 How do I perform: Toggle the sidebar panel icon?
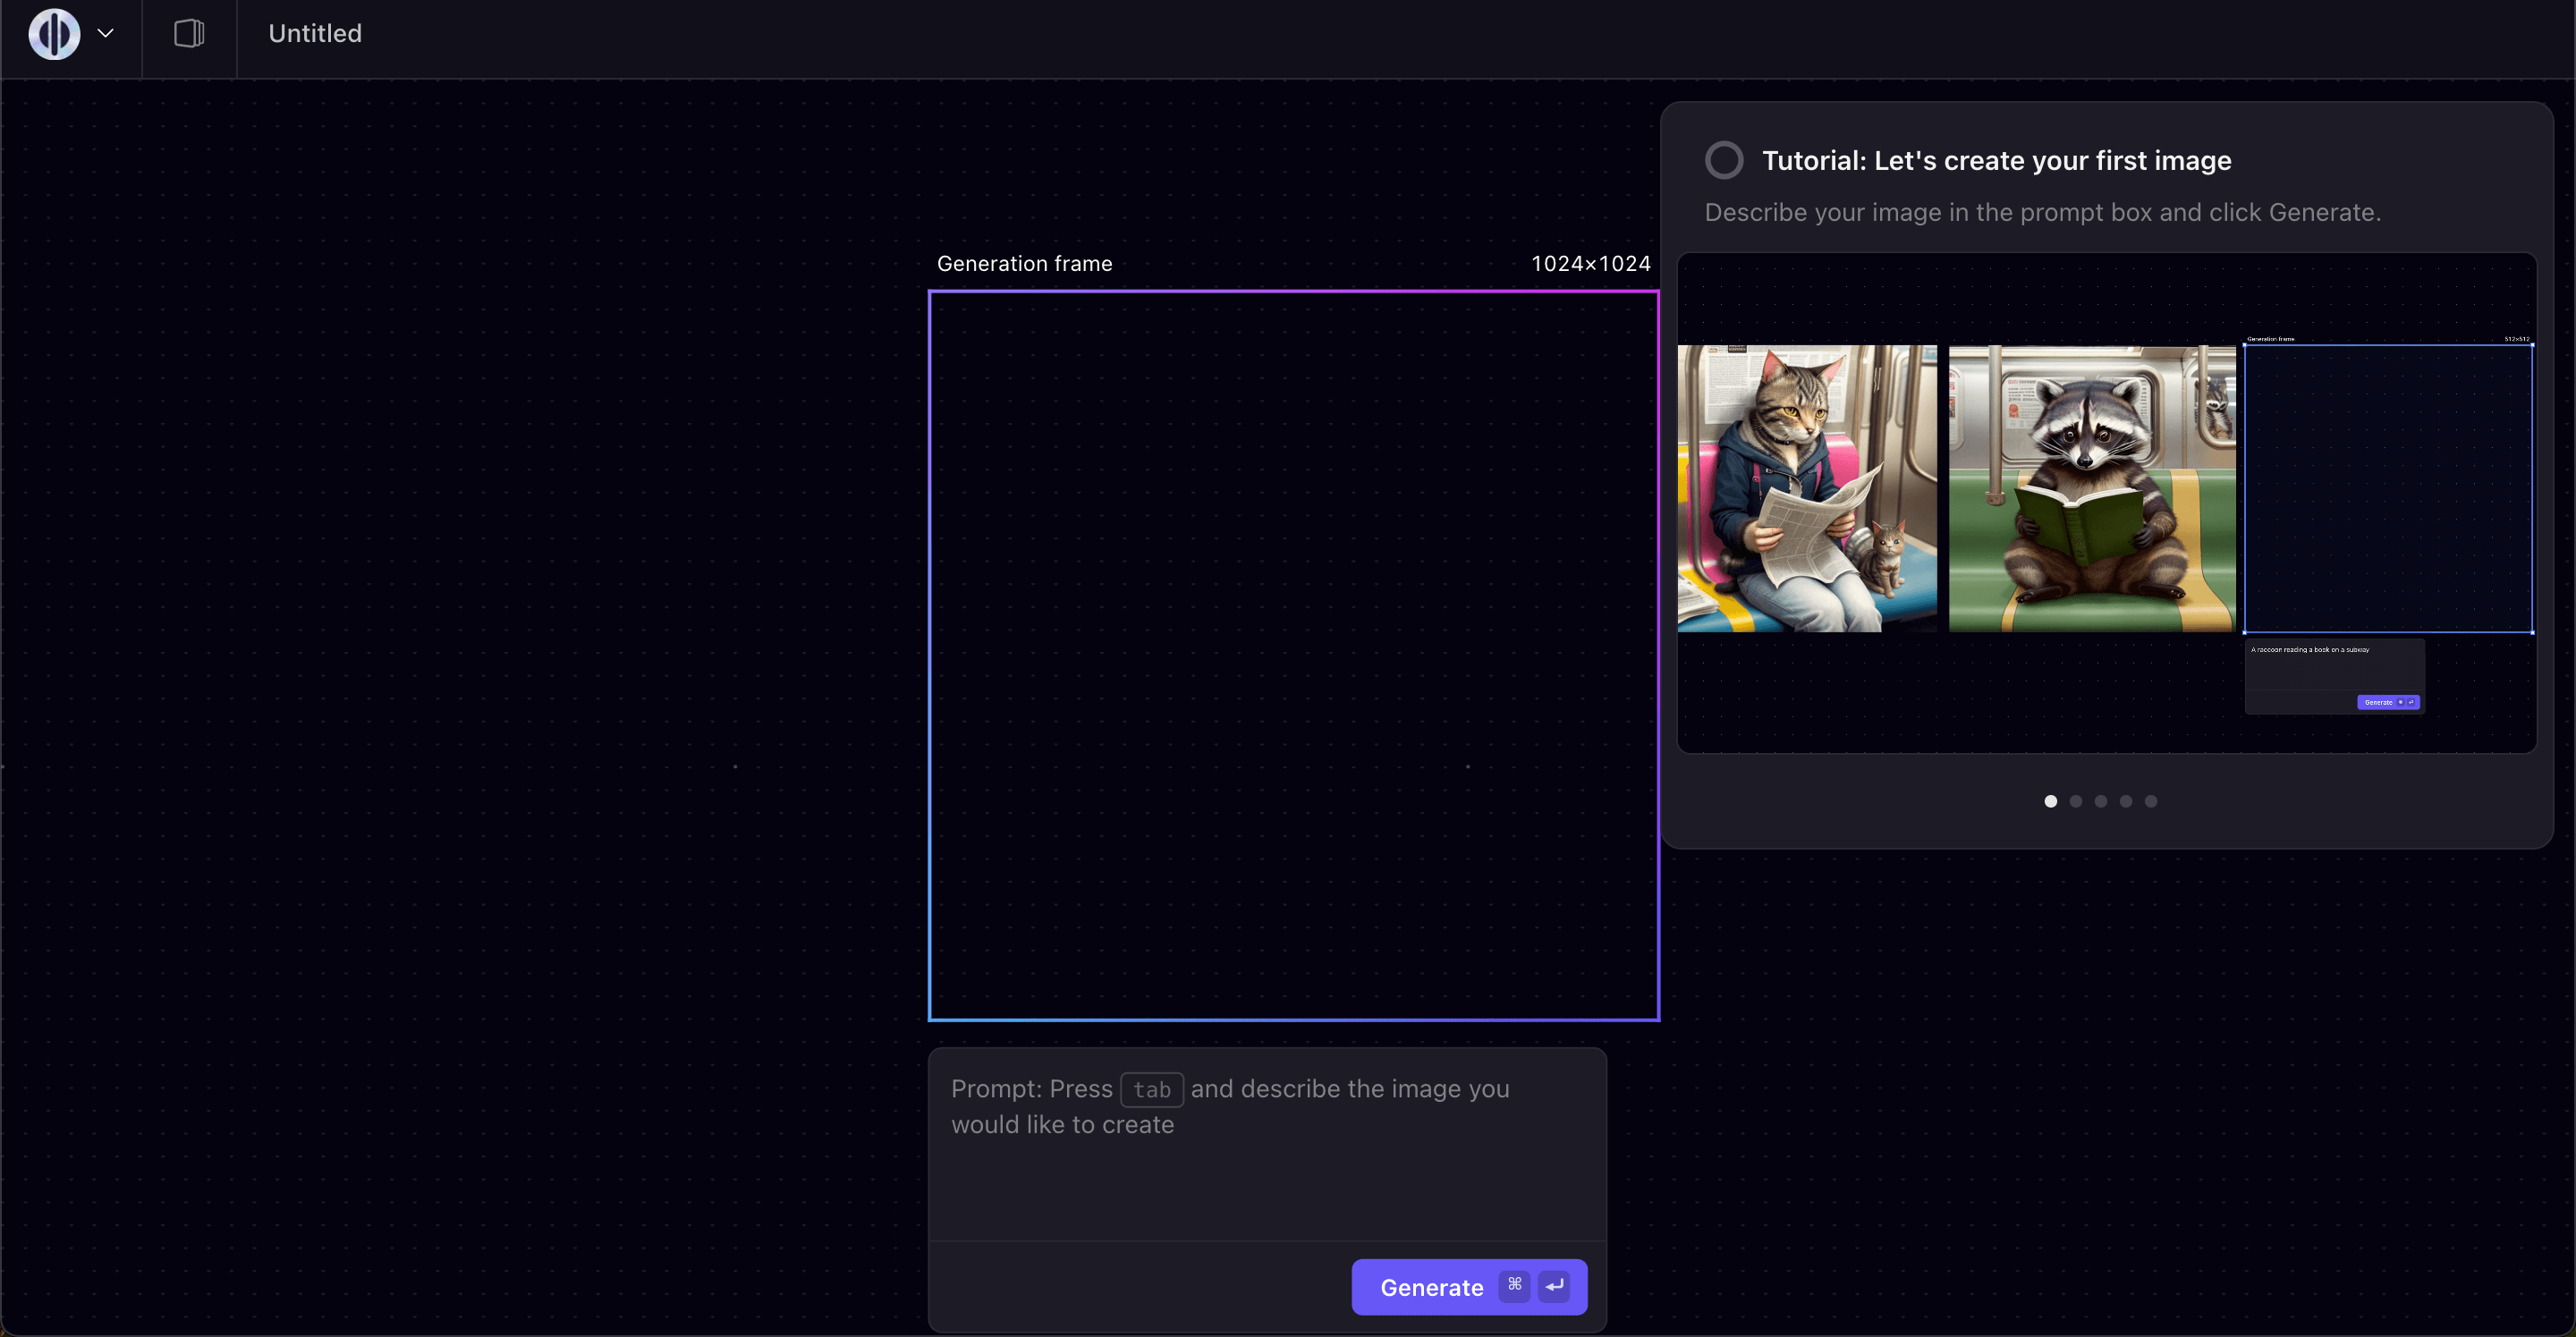tap(189, 34)
